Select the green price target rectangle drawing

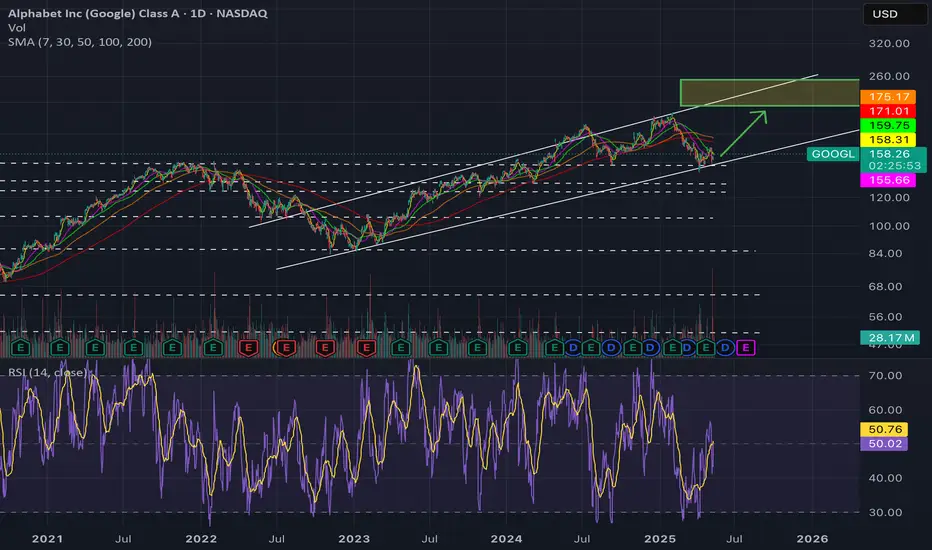click(x=770, y=93)
